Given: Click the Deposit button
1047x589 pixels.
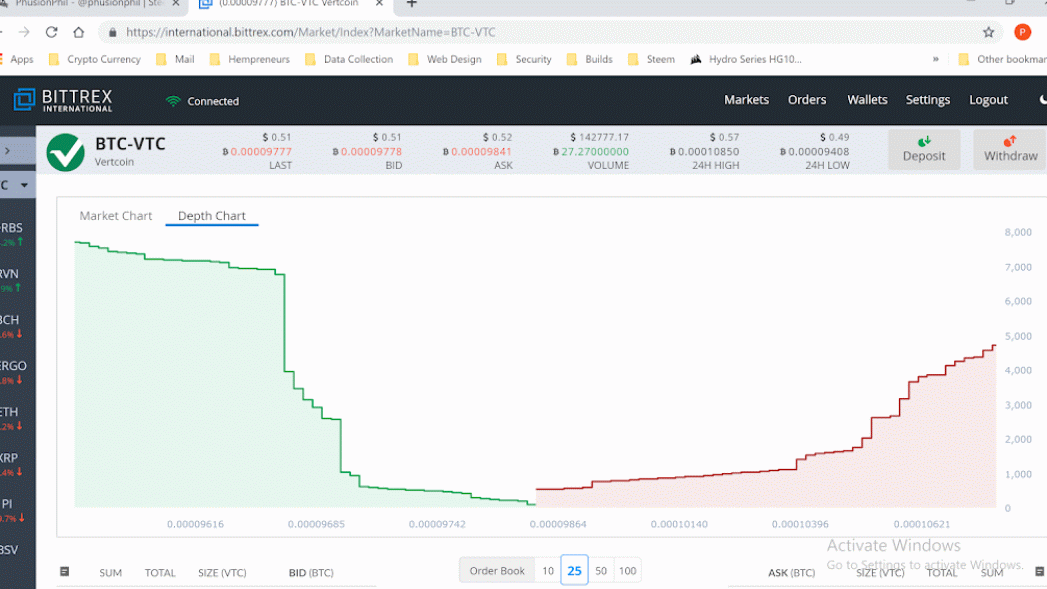Looking at the screenshot, I should pos(924,150).
